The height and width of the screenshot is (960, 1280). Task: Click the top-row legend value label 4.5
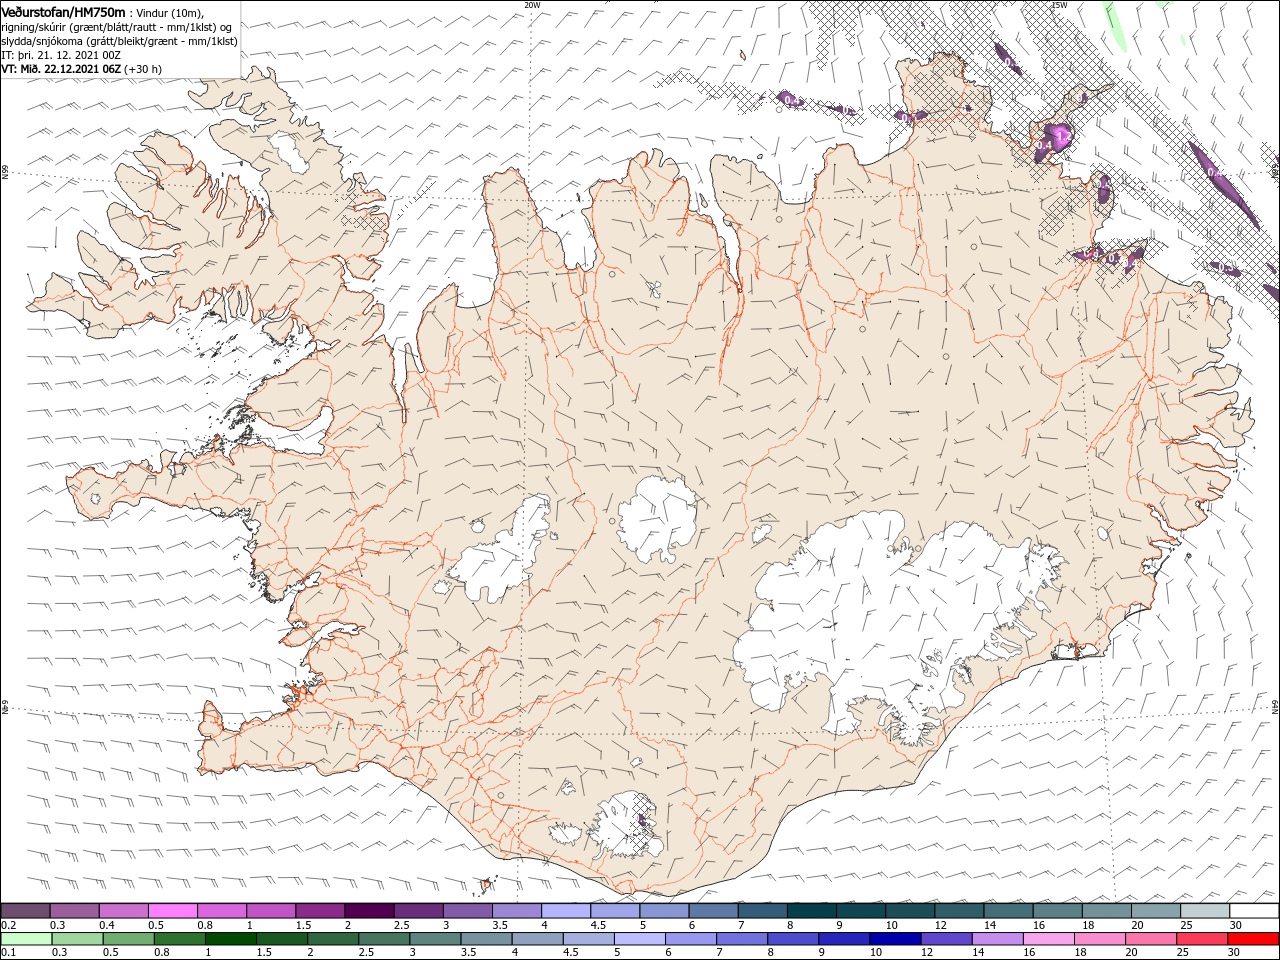click(x=598, y=925)
